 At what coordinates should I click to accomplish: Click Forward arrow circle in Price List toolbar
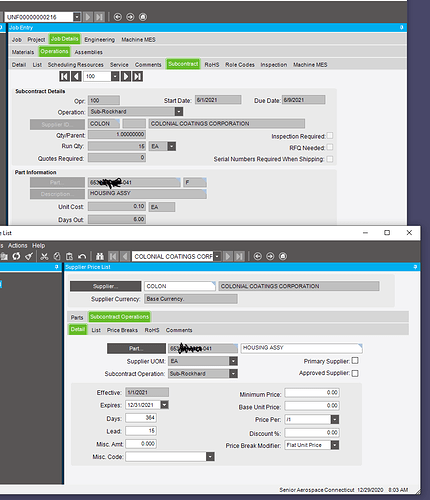(270, 256)
